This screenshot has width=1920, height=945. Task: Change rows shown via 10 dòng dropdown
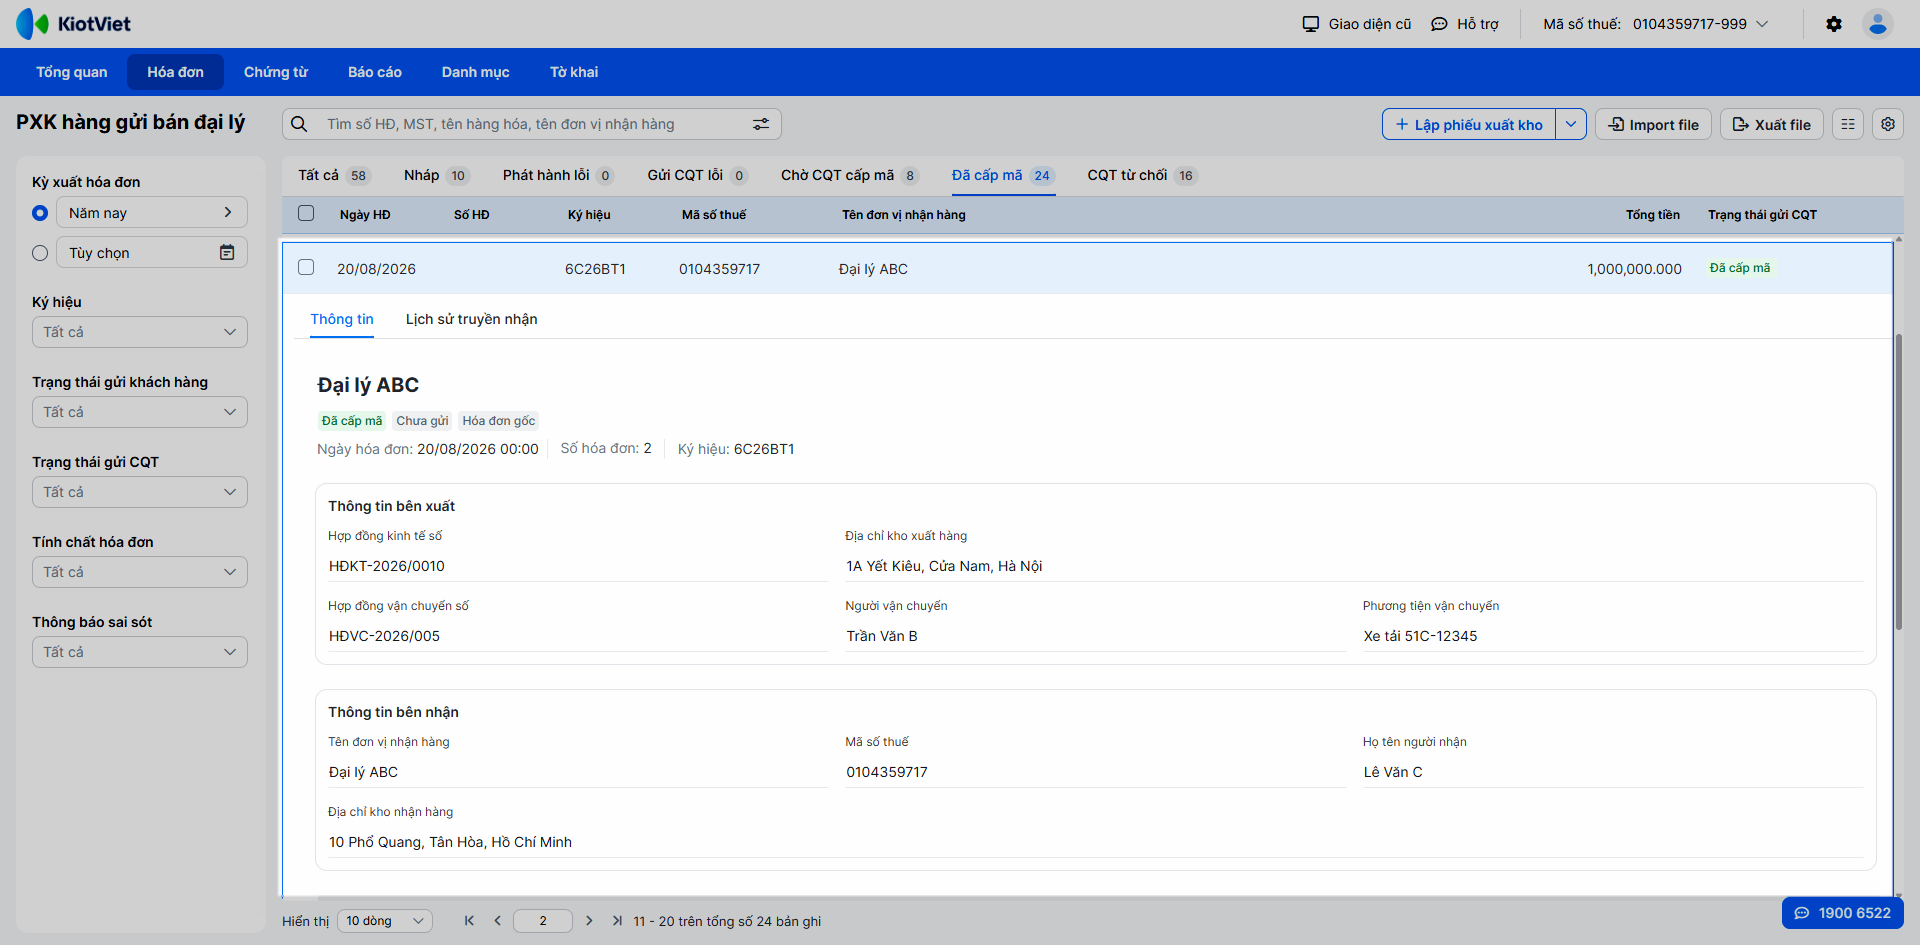pyautogui.click(x=385, y=921)
